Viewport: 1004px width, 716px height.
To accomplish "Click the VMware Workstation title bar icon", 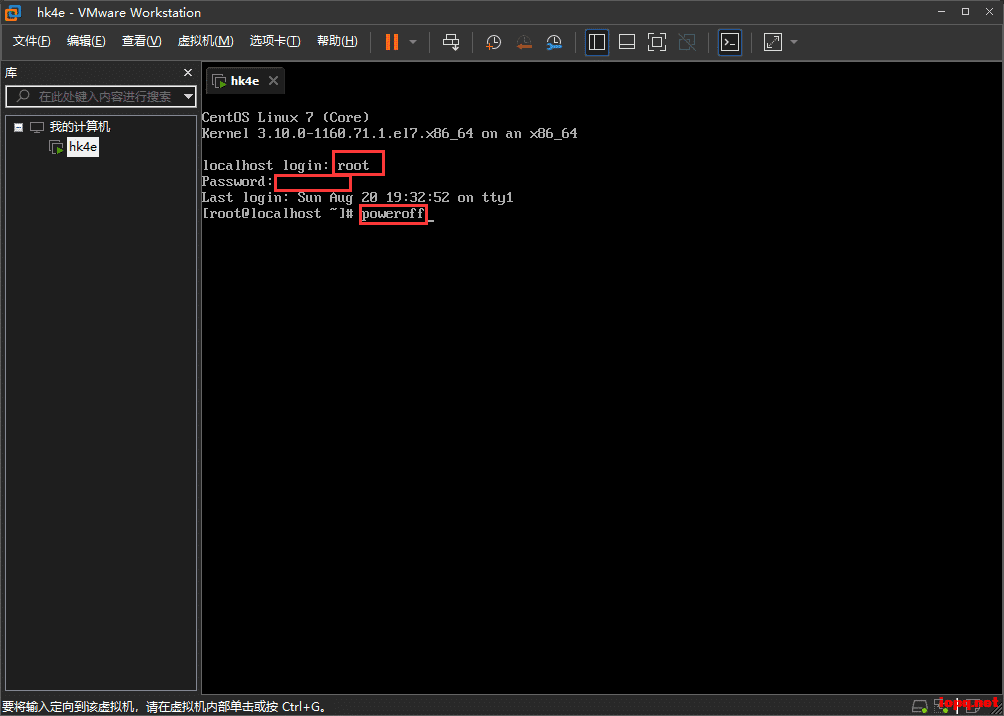I will (x=11, y=12).
